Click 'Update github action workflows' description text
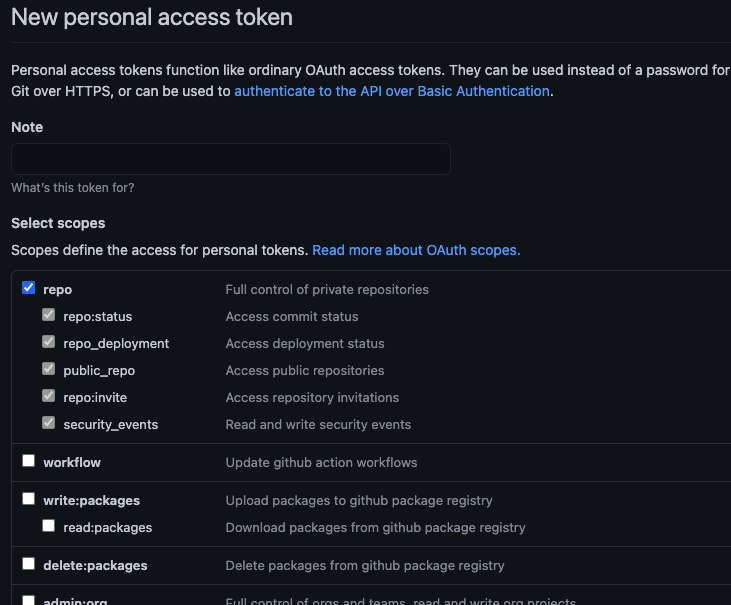Image resolution: width=731 pixels, height=605 pixels. click(321, 462)
